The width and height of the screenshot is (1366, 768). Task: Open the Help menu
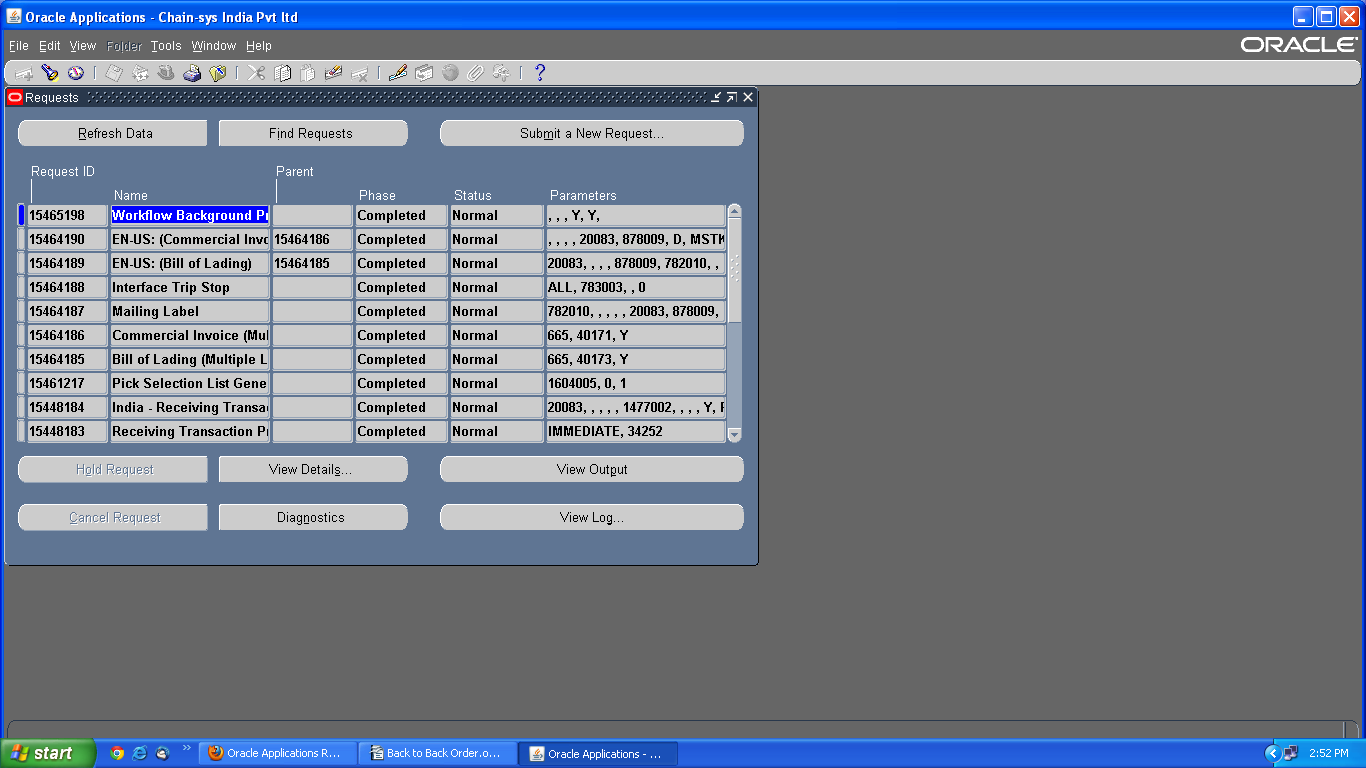tap(259, 46)
